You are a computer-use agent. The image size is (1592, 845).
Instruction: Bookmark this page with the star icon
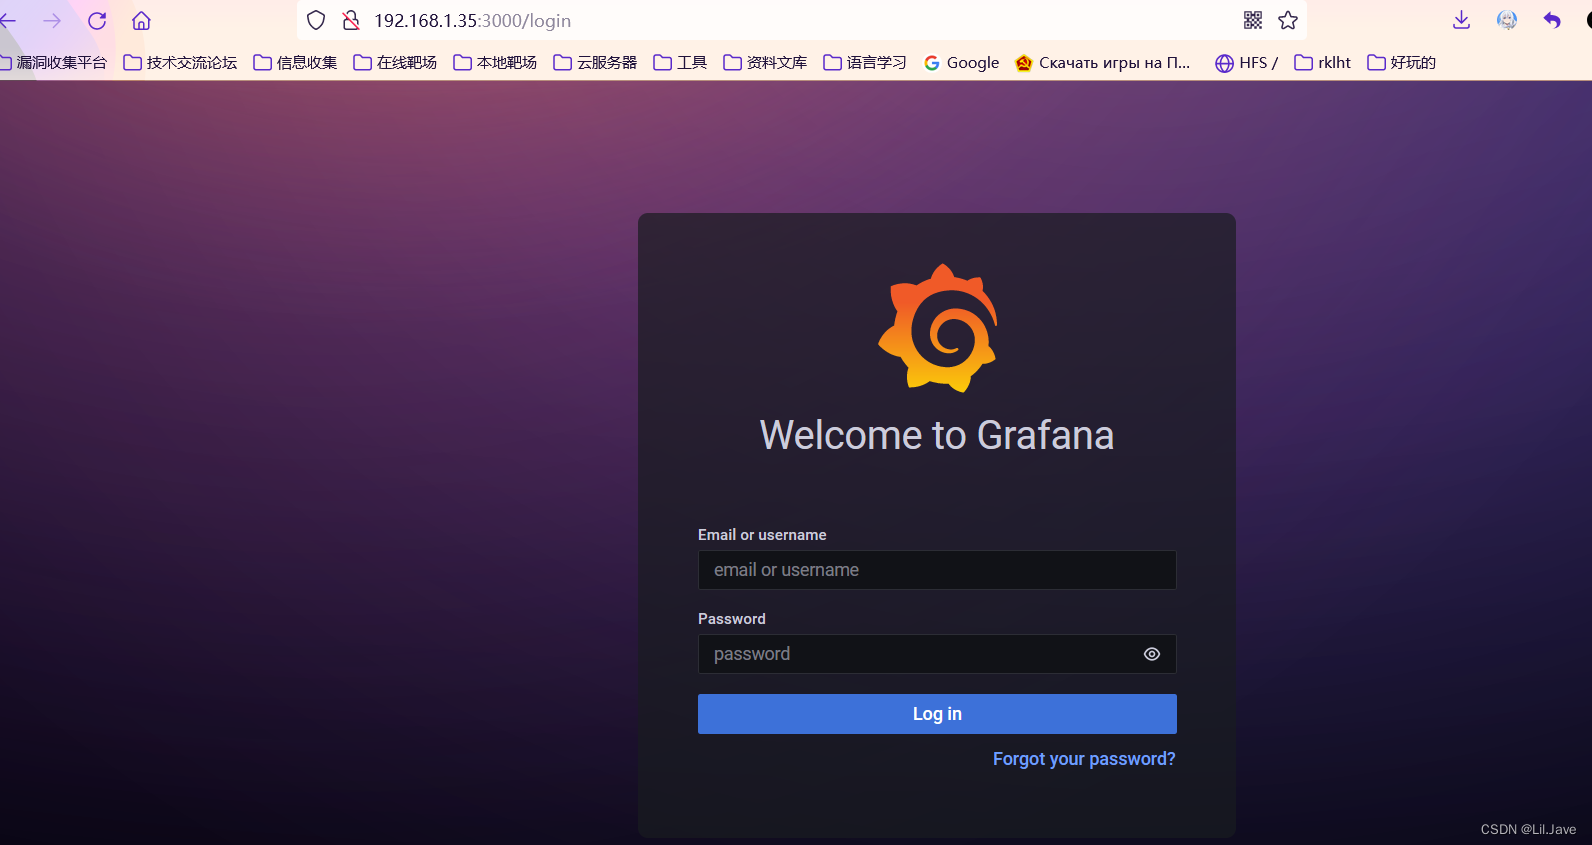[x=1288, y=20]
